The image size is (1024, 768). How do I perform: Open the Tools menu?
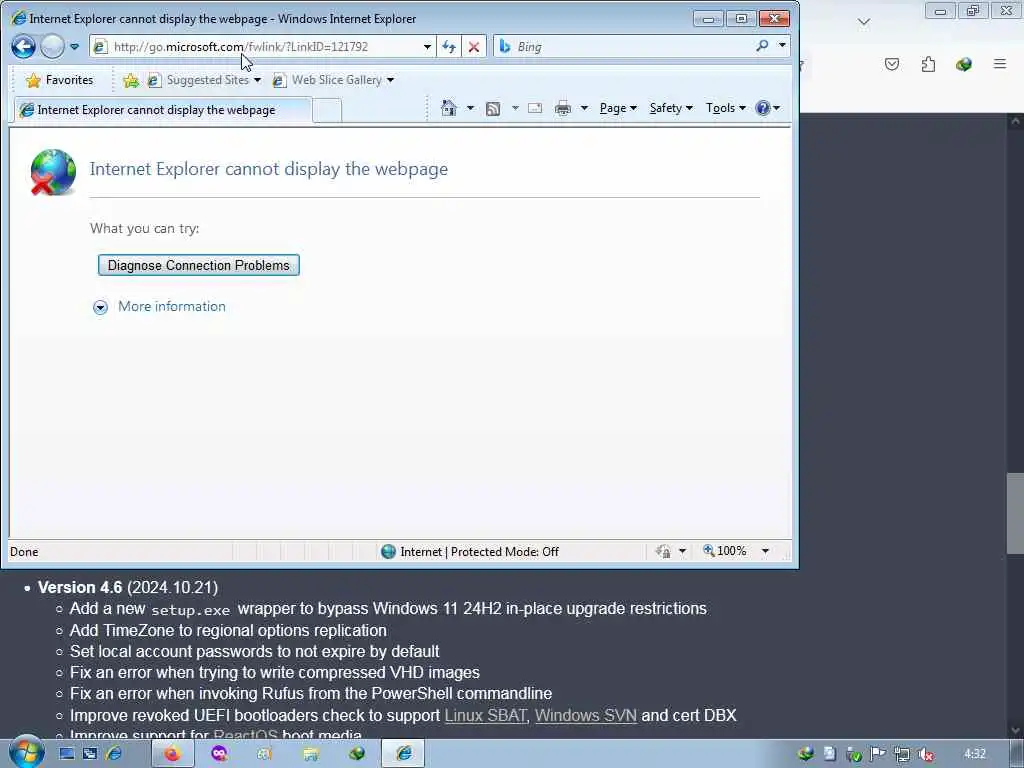point(725,108)
